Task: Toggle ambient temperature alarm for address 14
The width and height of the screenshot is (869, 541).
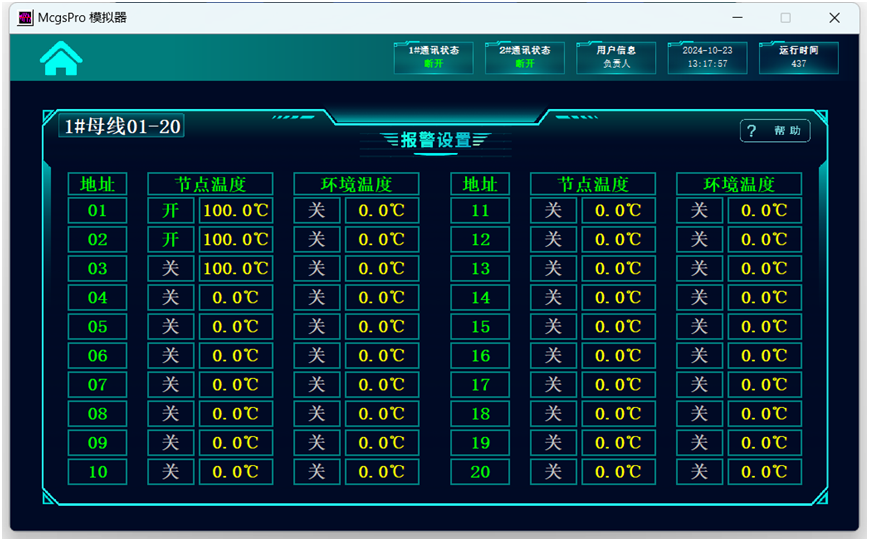Action: 699,298
